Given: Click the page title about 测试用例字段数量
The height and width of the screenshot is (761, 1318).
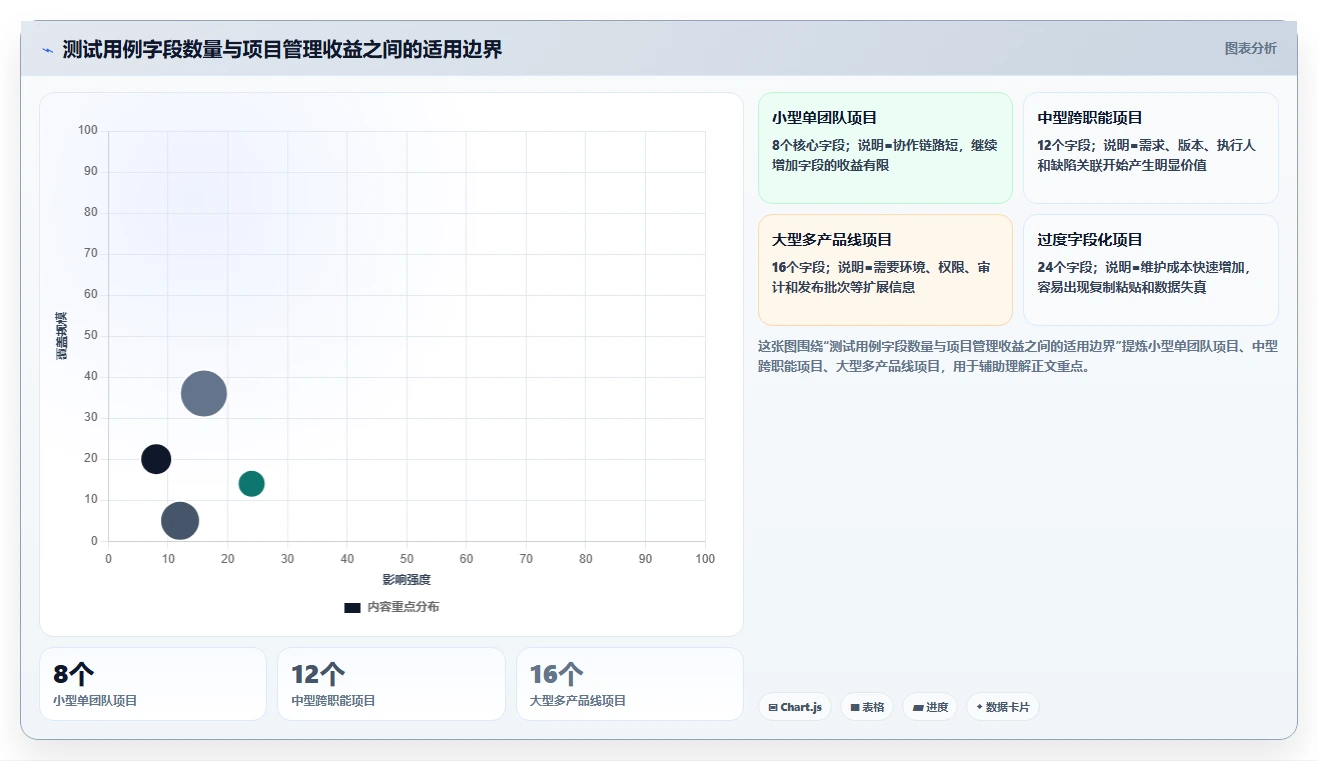Looking at the screenshot, I should point(282,49).
